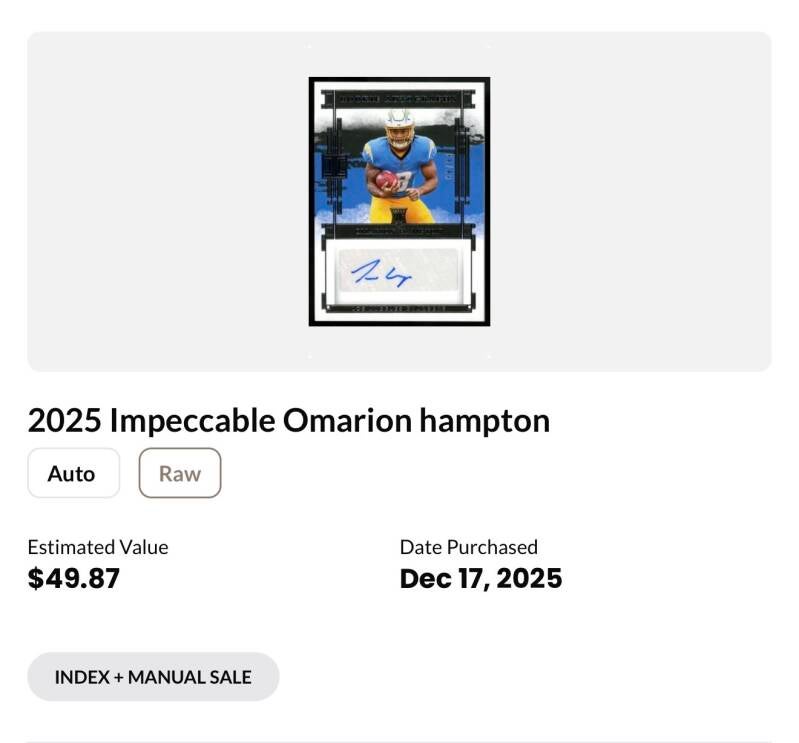Screen dimensions: 799x743
Task: Click the INDEX + MANUAL SALE badge
Action: (153, 677)
